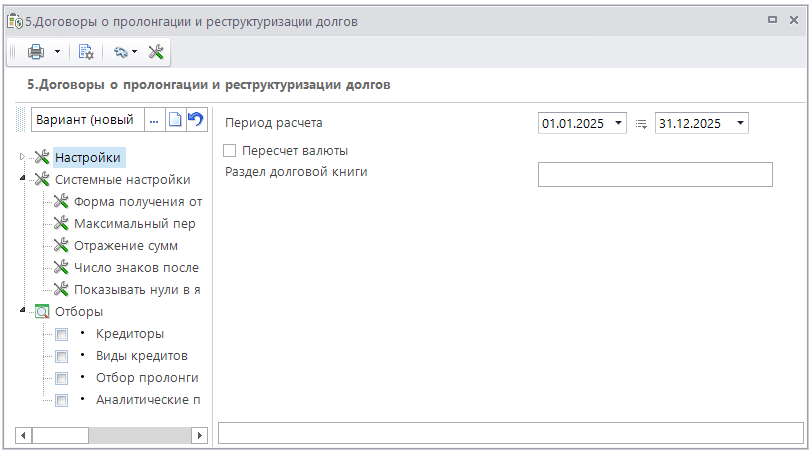This screenshot has width=812, height=454.
Task: Click the document settings icon in toolbar
Action: (x=86, y=52)
